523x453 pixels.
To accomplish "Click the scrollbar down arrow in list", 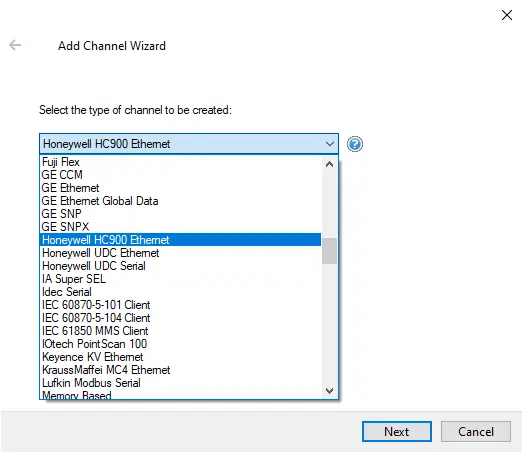I will click(x=329, y=391).
